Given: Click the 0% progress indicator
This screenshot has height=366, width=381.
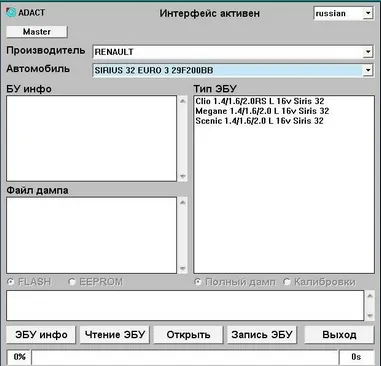Looking at the screenshot, I should pos(19,357).
